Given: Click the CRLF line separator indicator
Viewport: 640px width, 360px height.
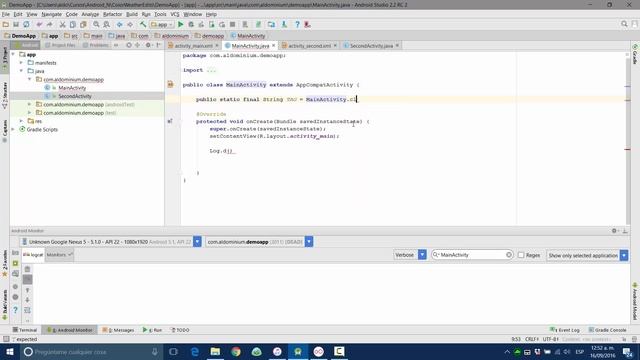Looking at the screenshot, I should [531, 339].
